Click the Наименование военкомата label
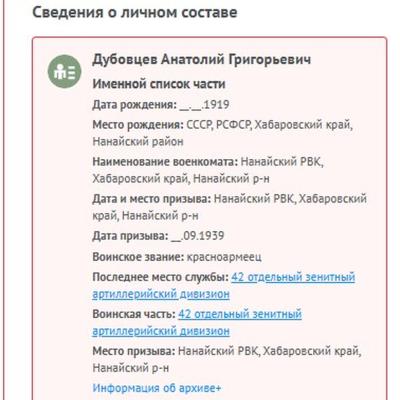Image resolution: width=400 pixels, height=400 pixels. pyautogui.click(x=165, y=162)
